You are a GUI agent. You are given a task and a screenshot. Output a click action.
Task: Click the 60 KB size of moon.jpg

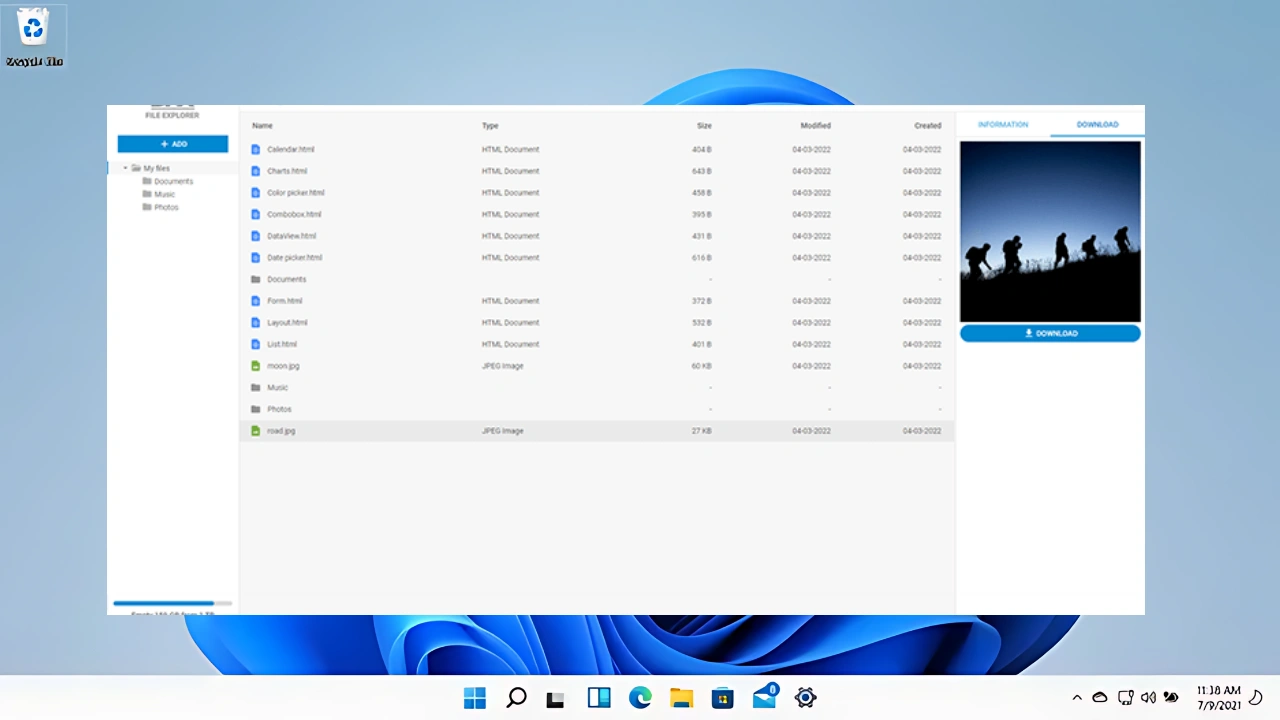click(702, 366)
